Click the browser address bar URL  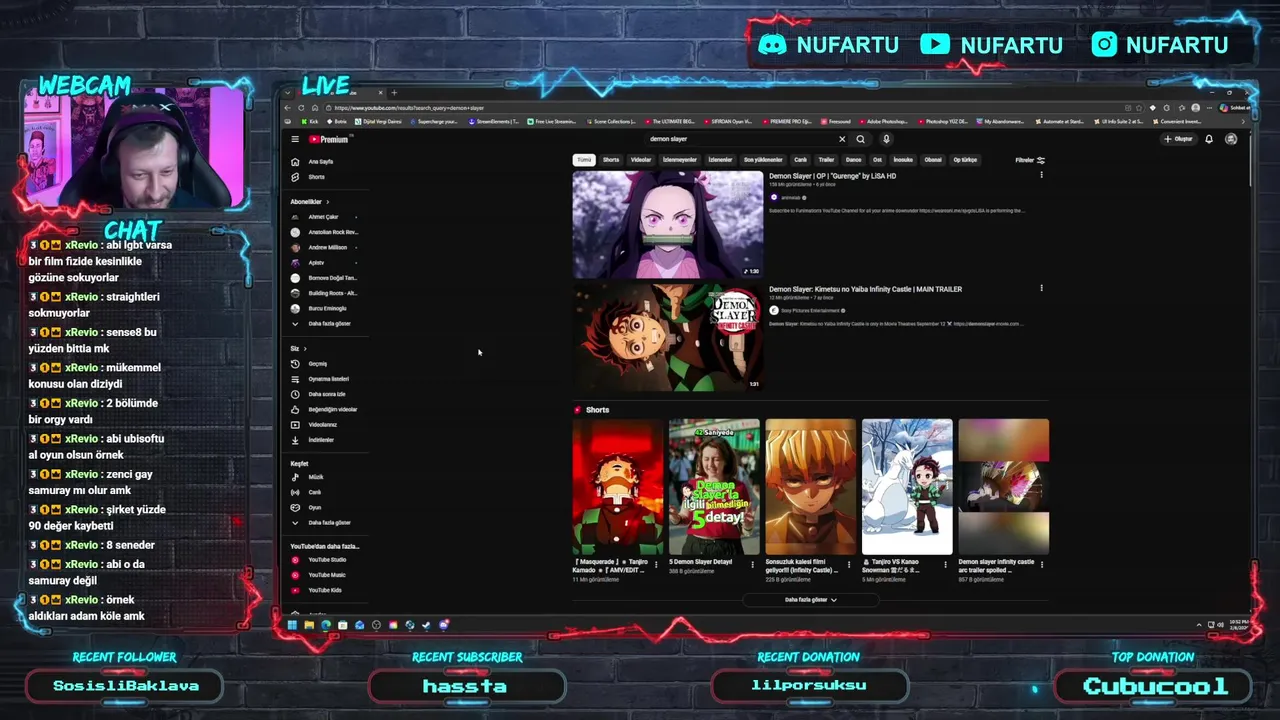point(409,108)
